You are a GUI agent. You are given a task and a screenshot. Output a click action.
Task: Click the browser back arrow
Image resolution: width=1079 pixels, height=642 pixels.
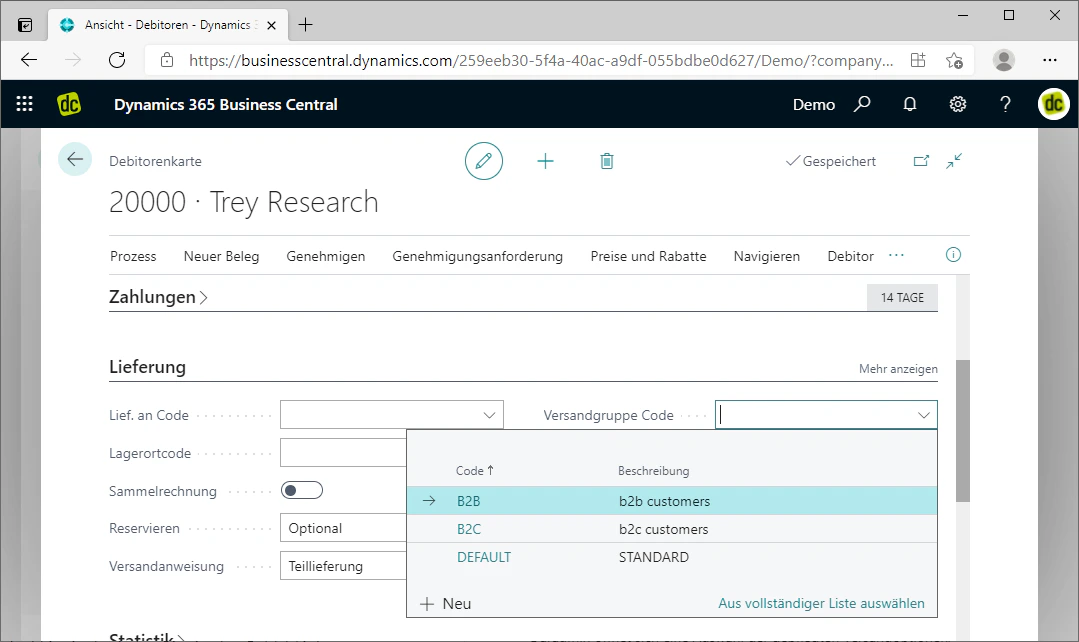pyautogui.click(x=29, y=60)
